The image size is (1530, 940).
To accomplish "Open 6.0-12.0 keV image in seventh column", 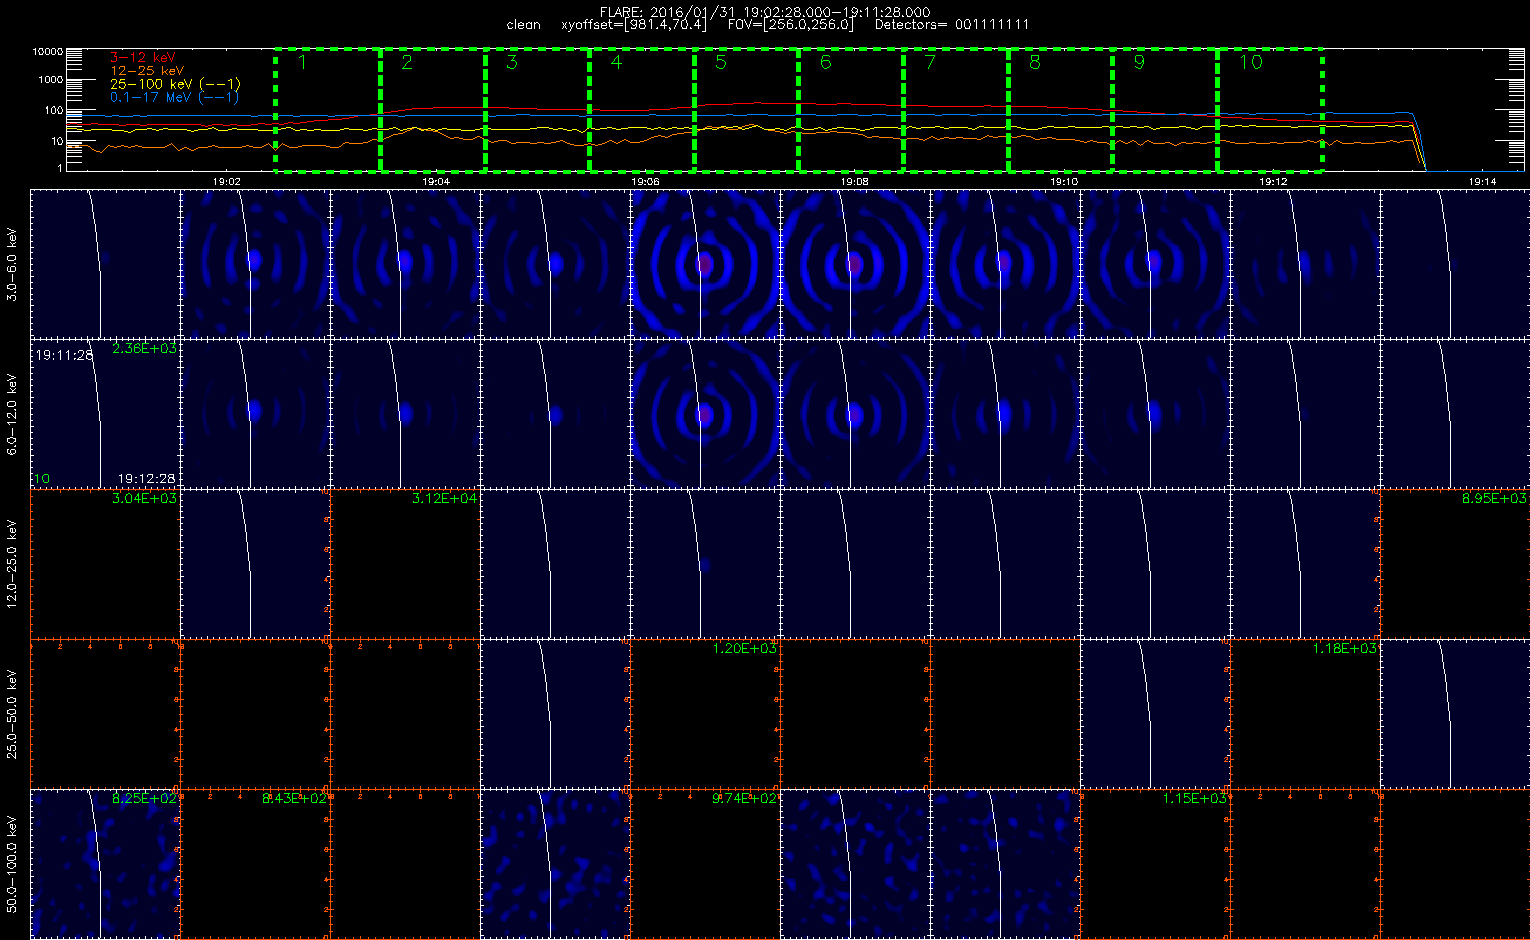I will 1005,413.
